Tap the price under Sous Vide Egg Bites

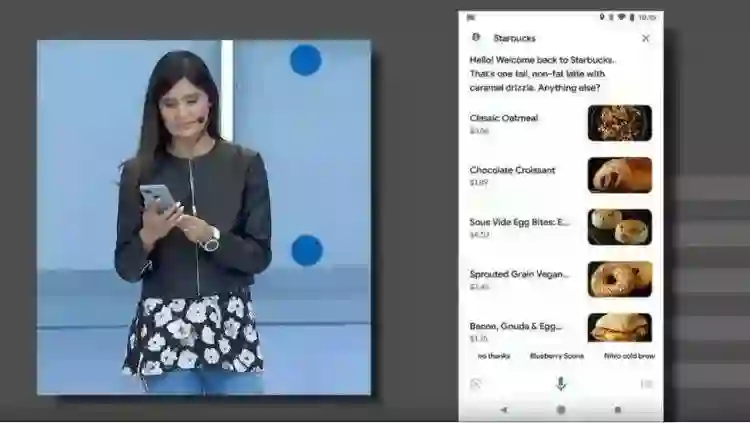pos(479,235)
